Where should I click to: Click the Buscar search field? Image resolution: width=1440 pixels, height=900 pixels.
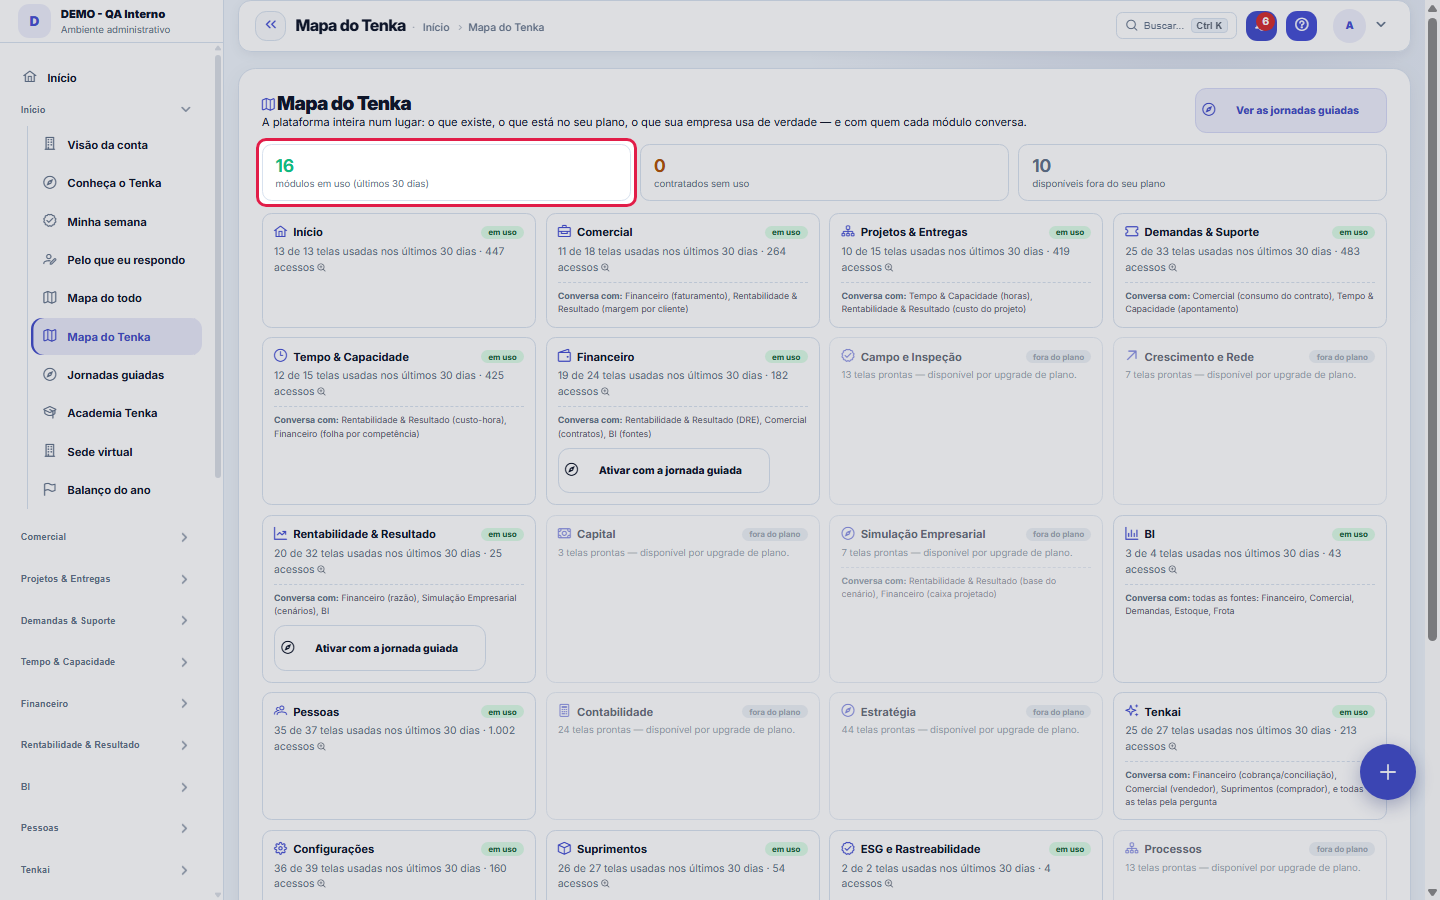tap(1176, 26)
